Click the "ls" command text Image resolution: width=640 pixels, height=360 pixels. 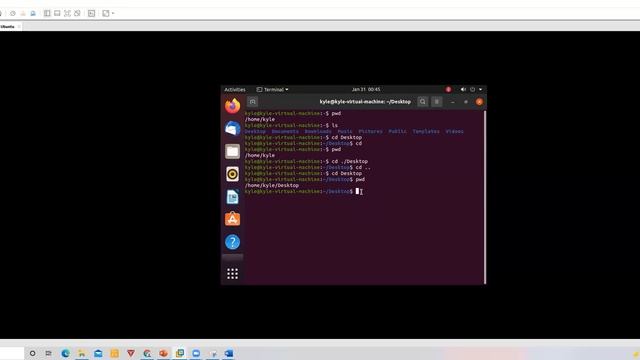(335, 125)
